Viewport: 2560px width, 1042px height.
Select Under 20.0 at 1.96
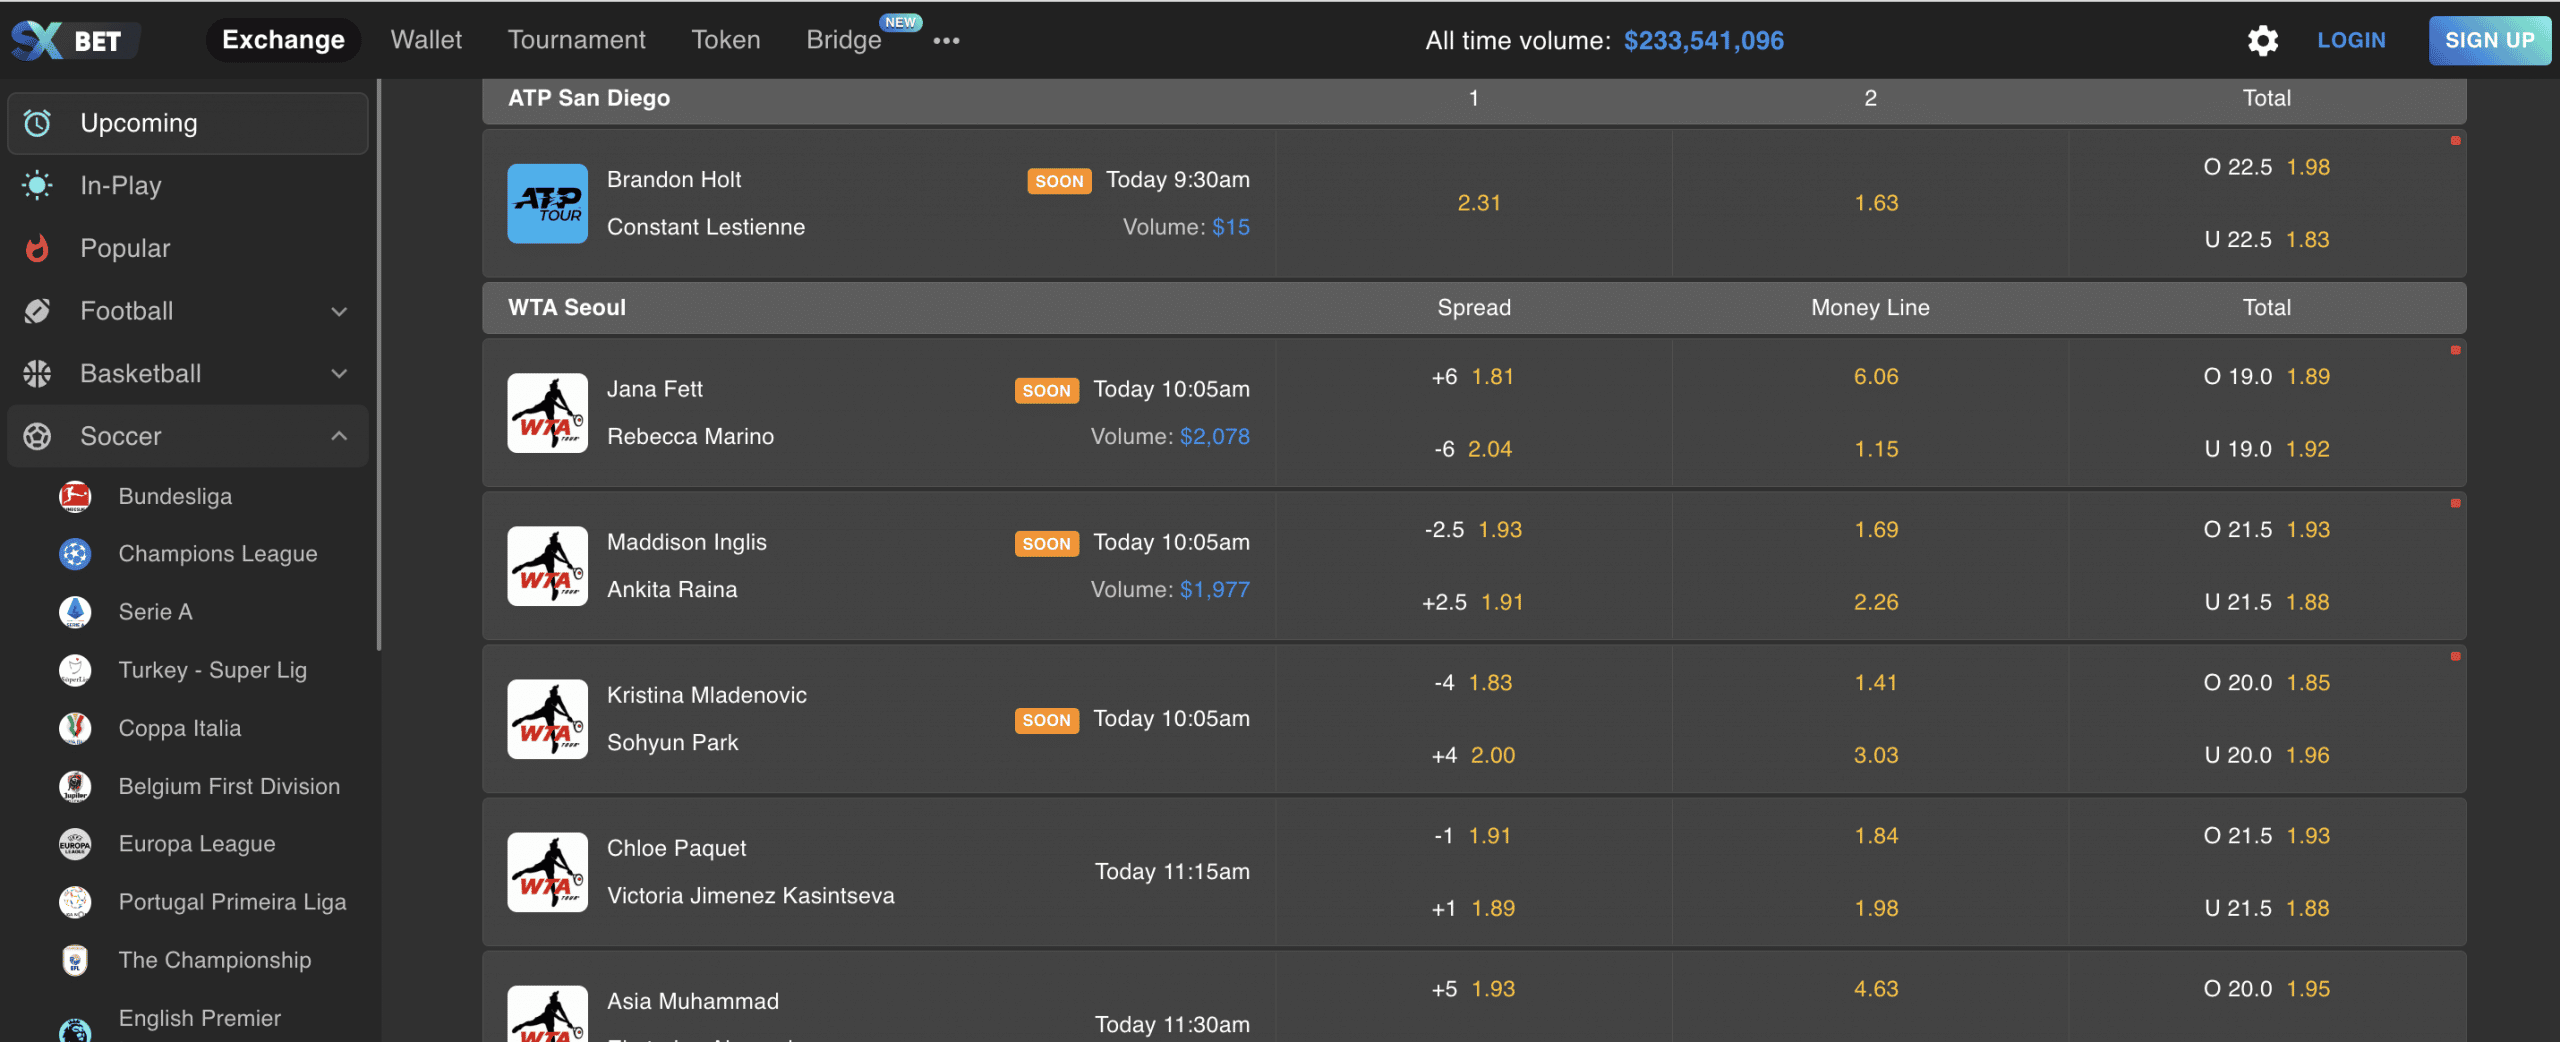click(x=2266, y=755)
